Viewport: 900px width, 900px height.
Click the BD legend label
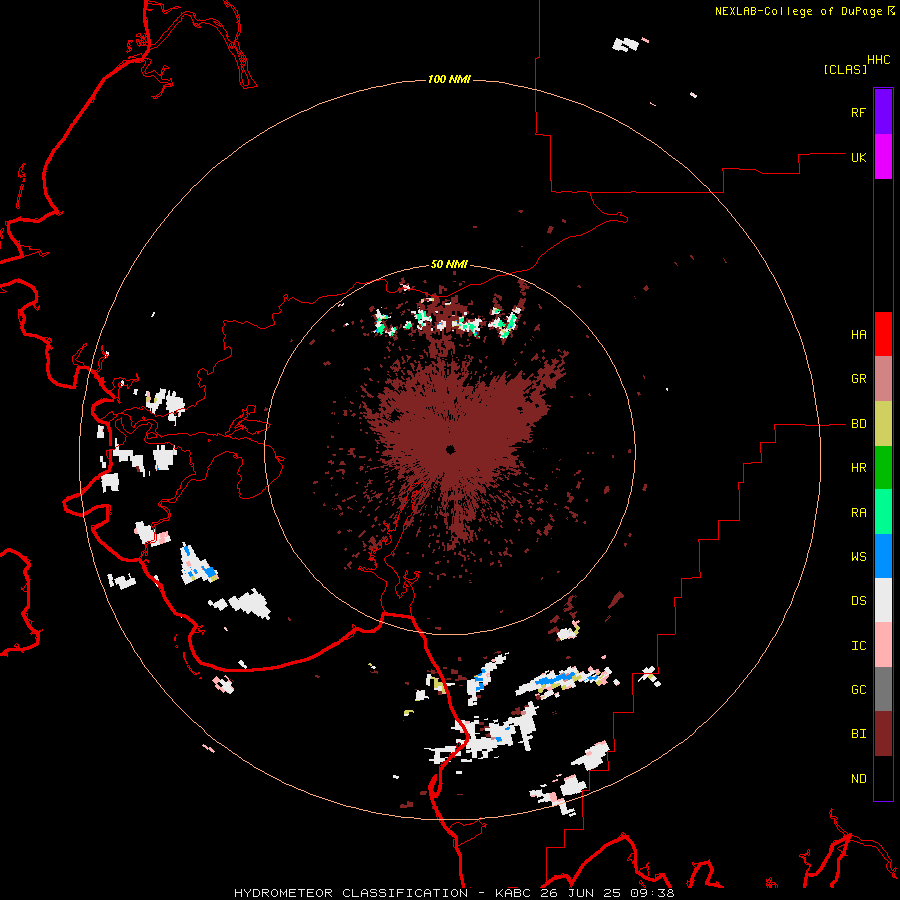coord(858,424)
